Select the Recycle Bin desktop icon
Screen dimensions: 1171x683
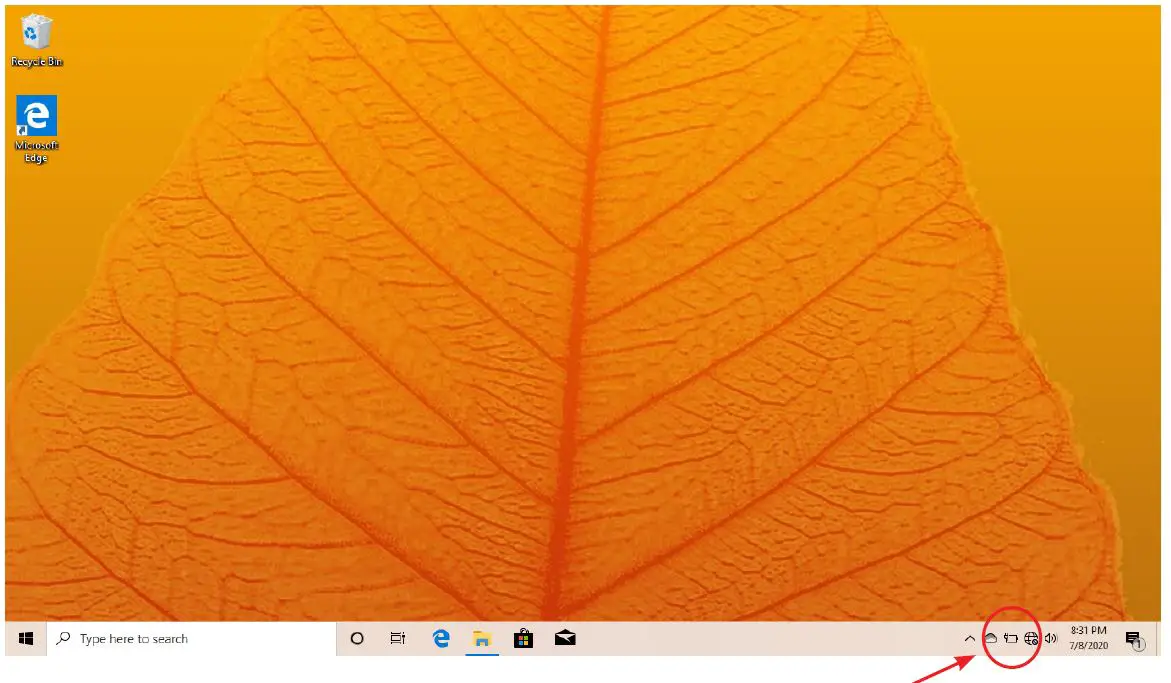click(36, 42)
